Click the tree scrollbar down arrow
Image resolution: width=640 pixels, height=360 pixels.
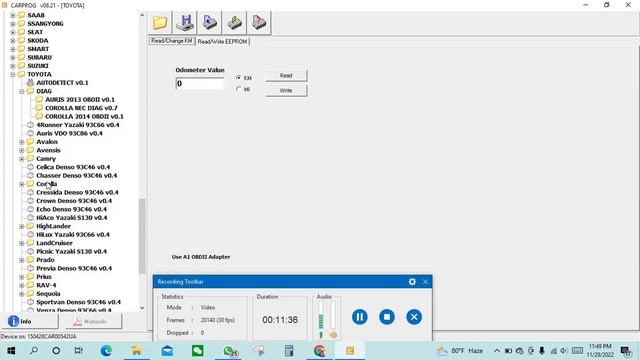pyautogui.click(x=142, y=308)
